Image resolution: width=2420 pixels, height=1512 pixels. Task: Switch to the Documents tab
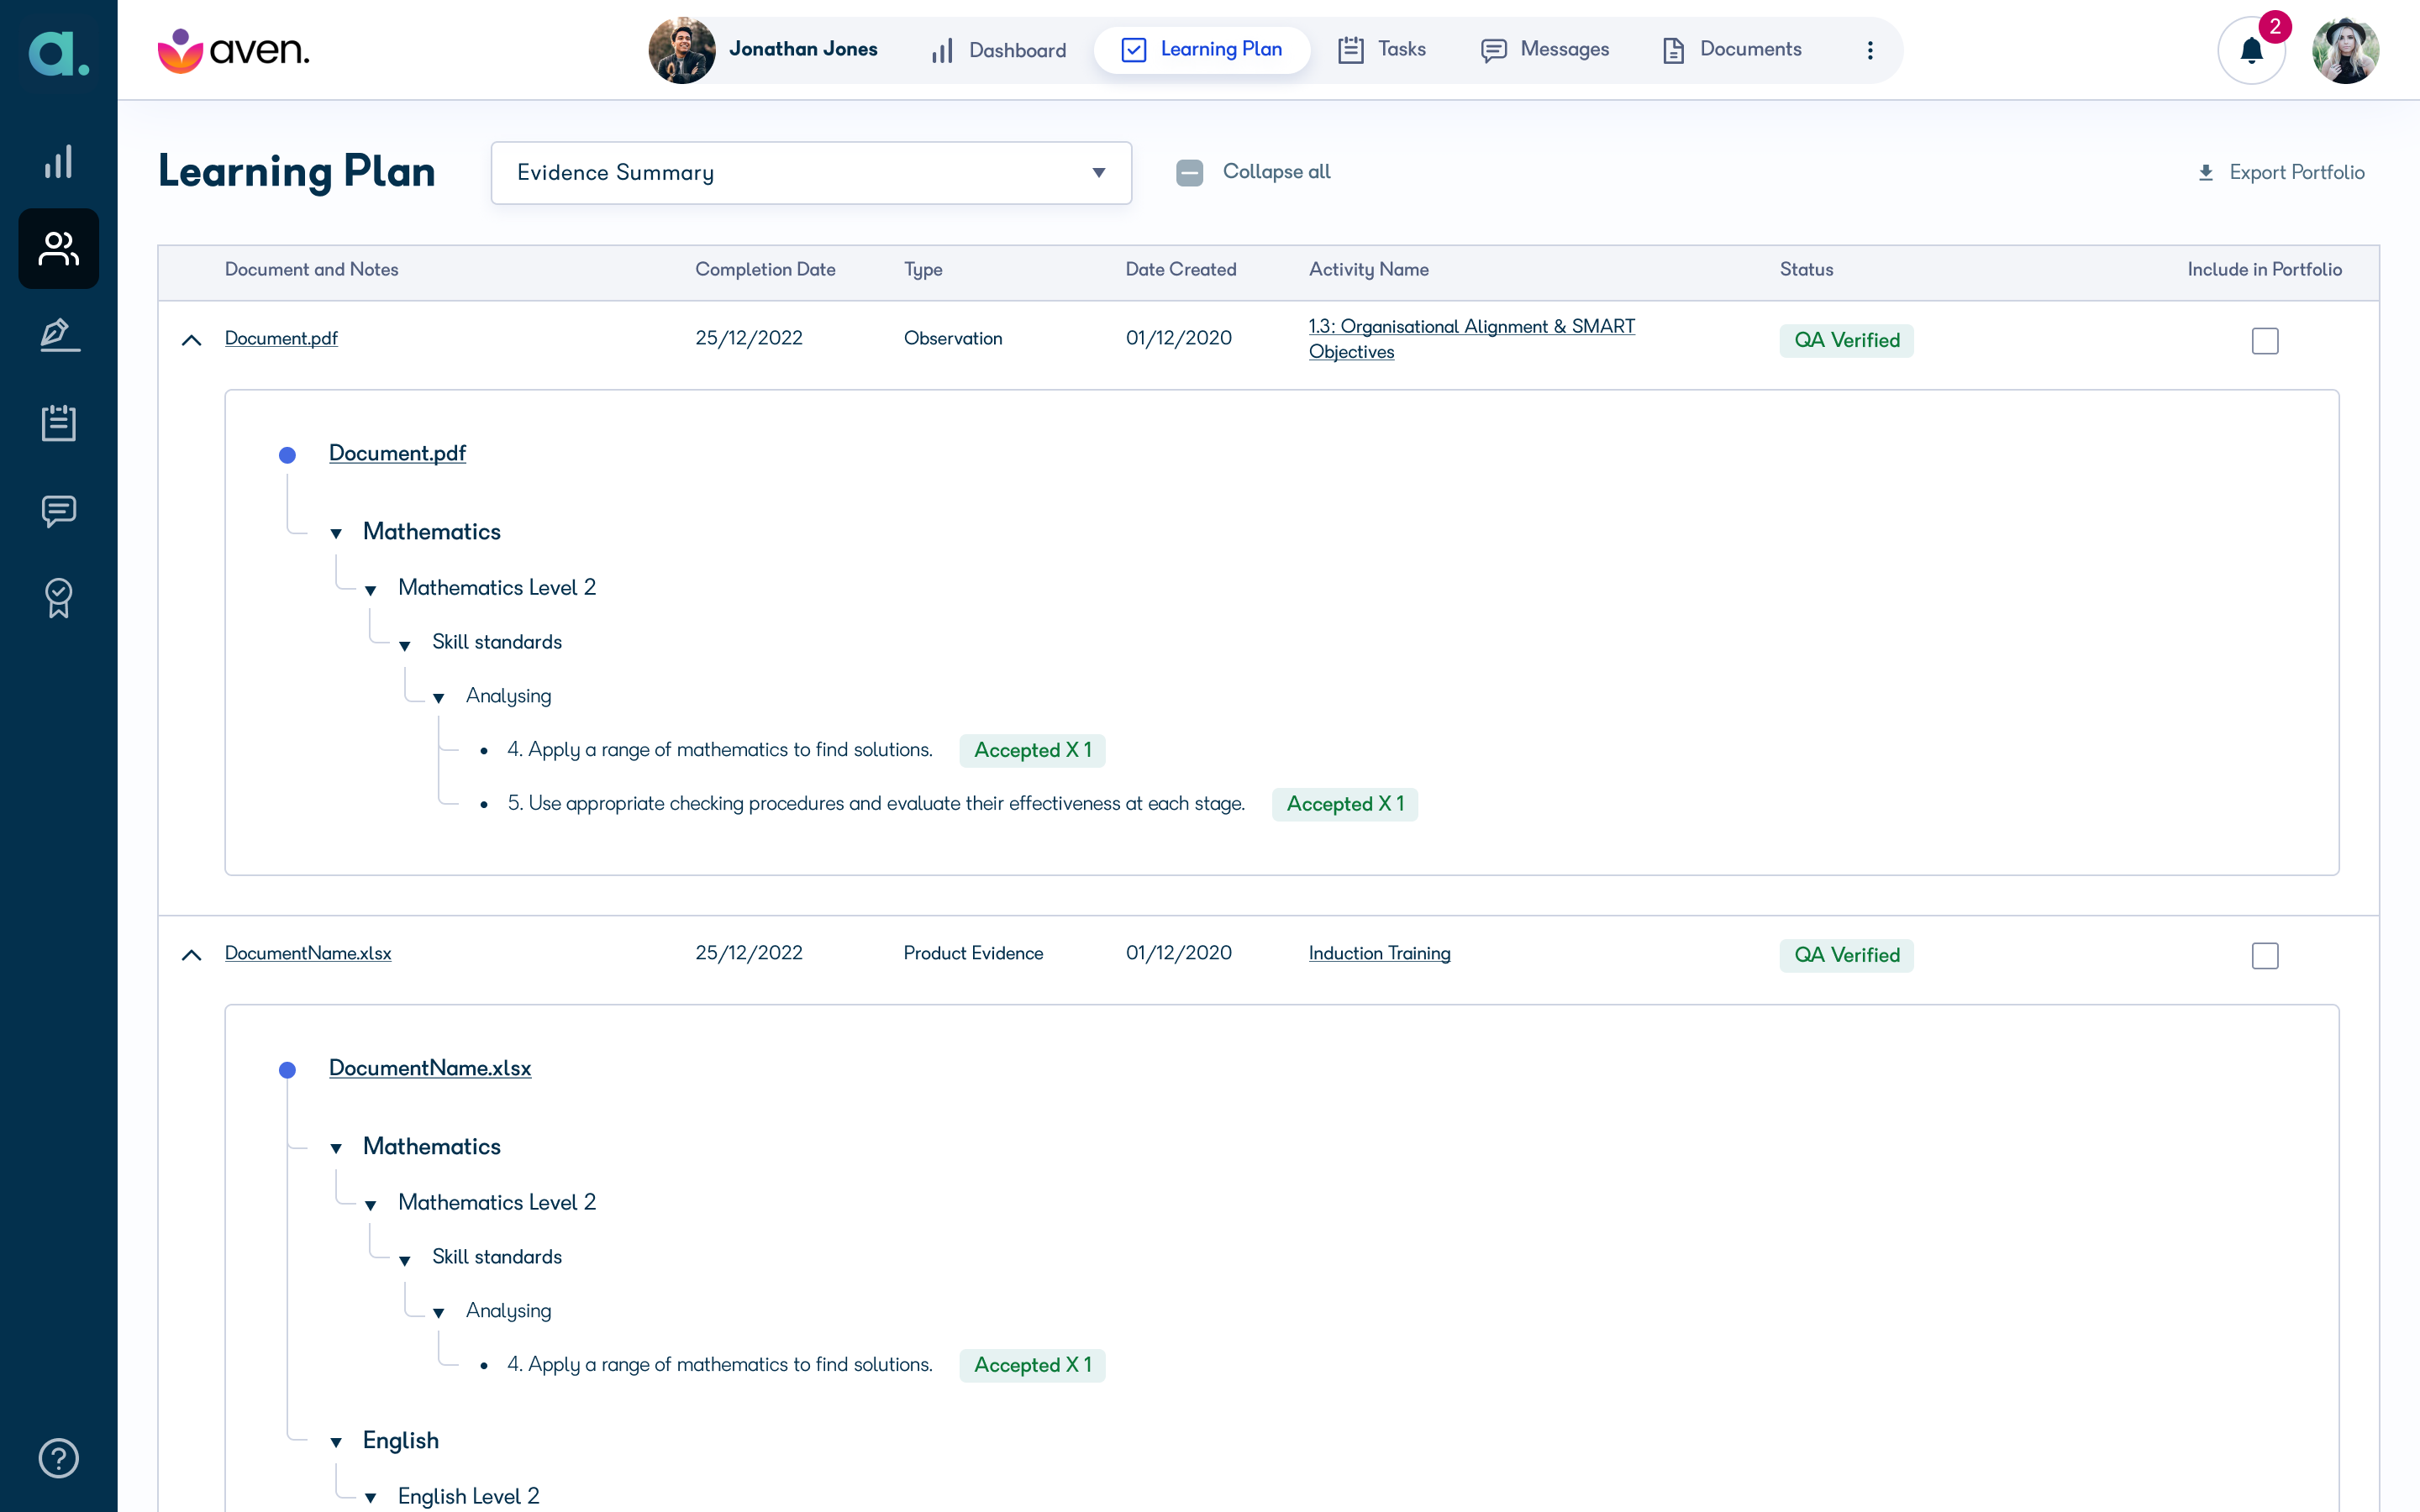pyautogui.click(x=1732, y=50)
